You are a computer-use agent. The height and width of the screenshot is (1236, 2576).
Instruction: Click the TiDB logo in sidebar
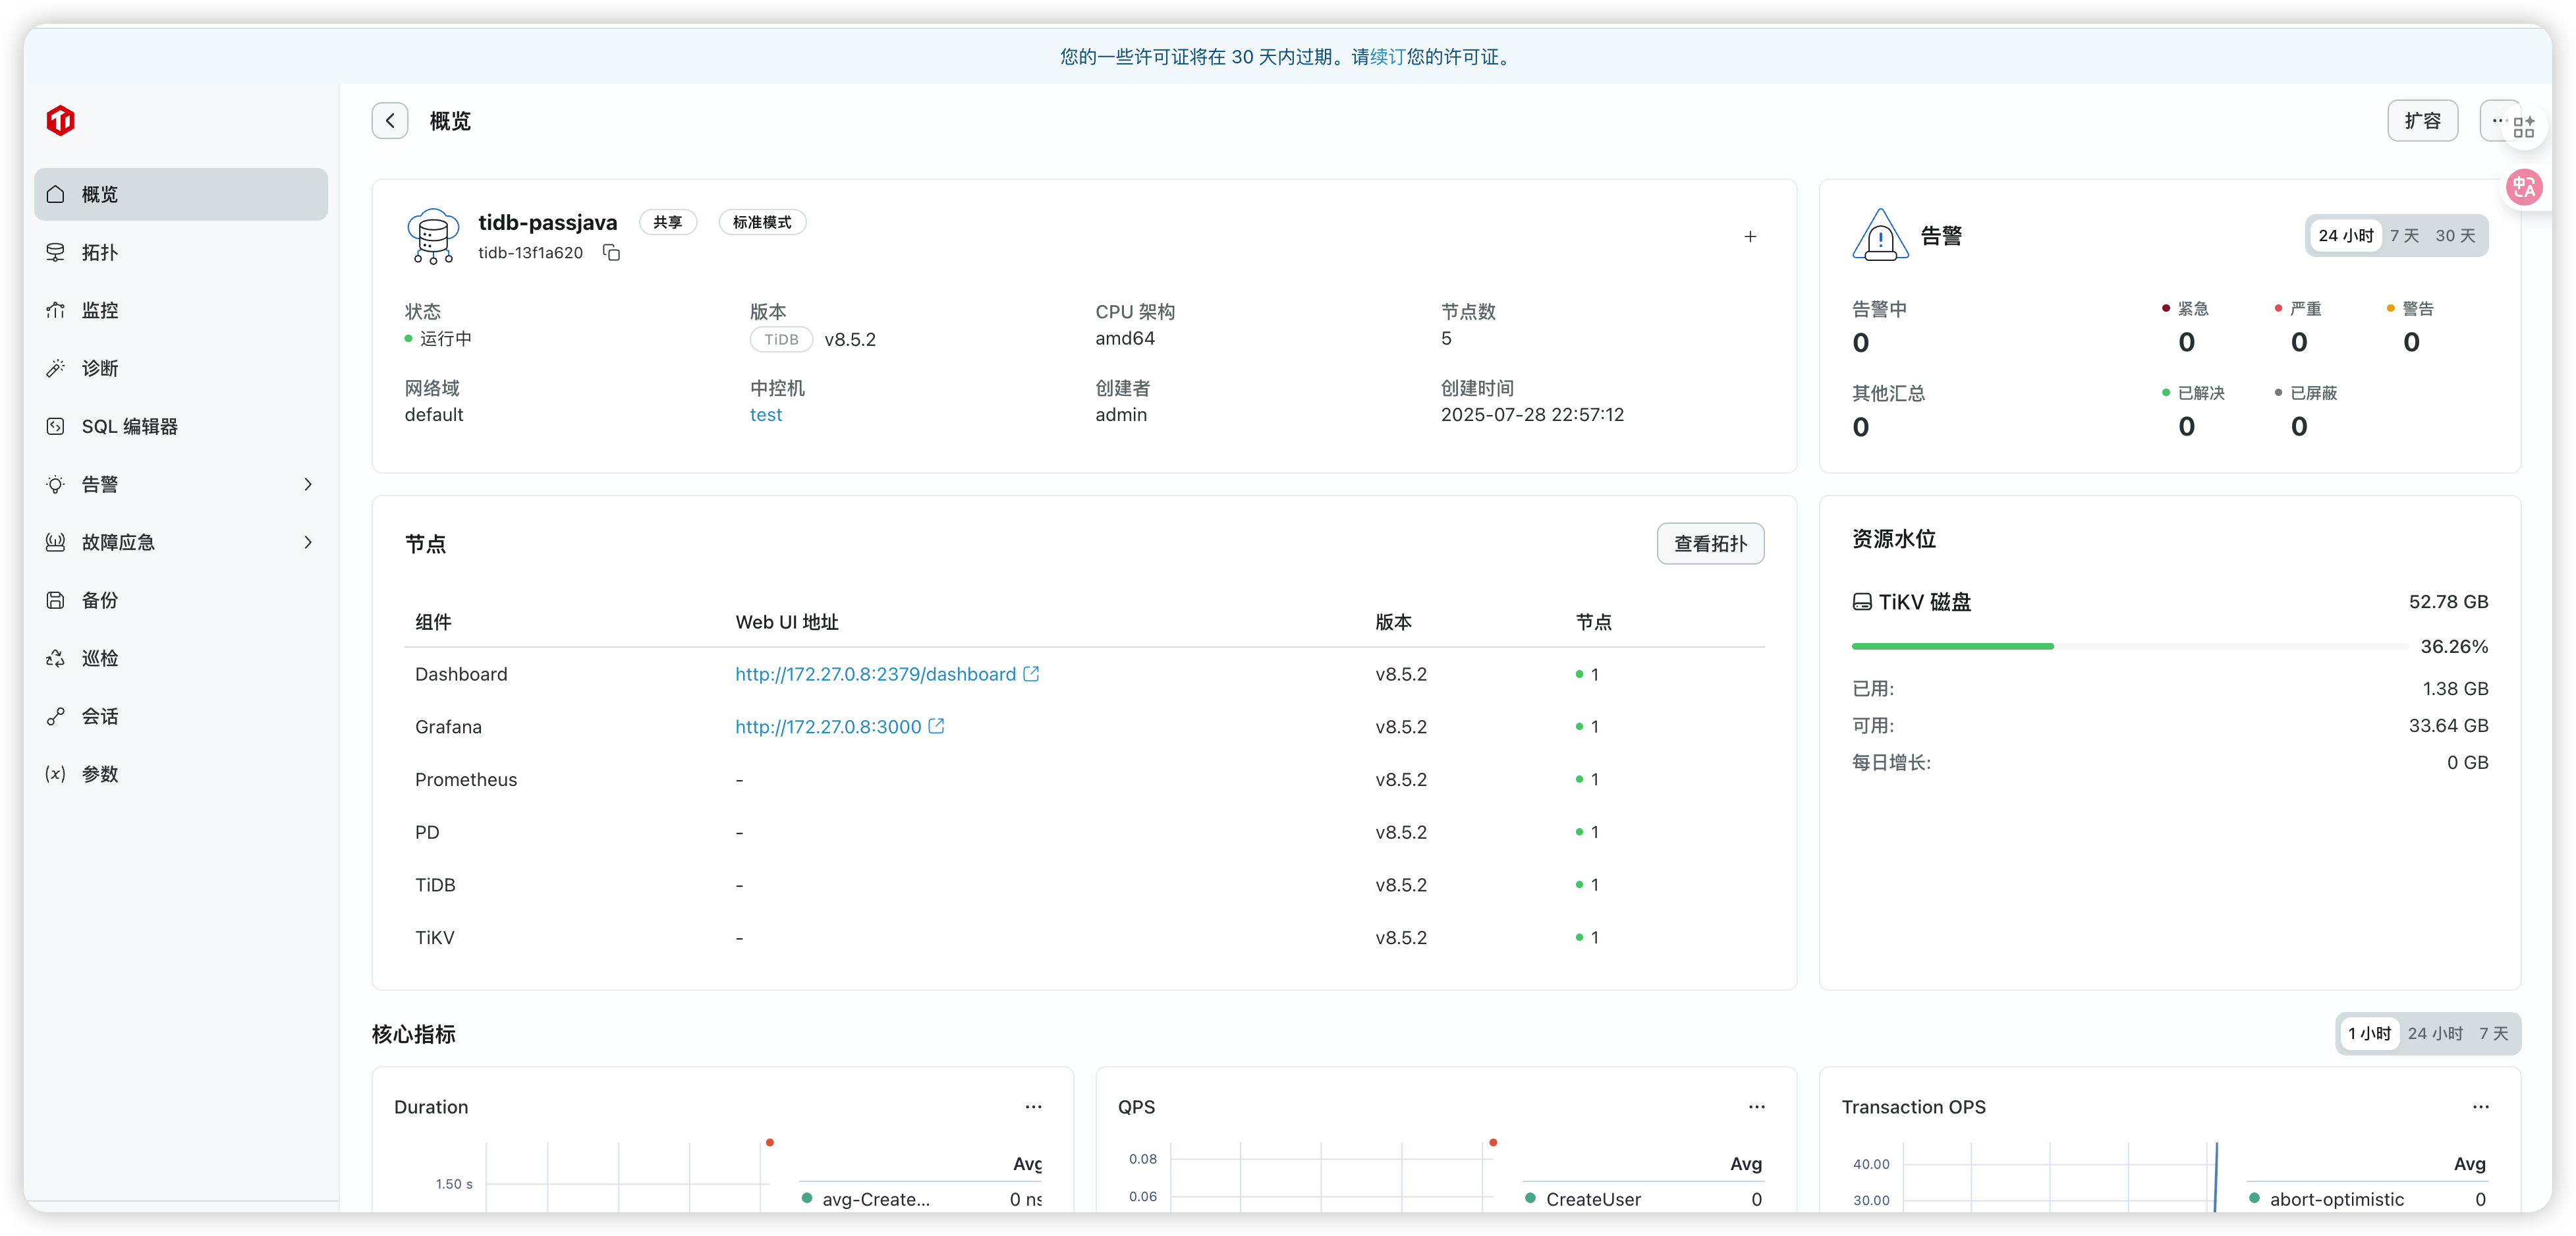(61, 121)
